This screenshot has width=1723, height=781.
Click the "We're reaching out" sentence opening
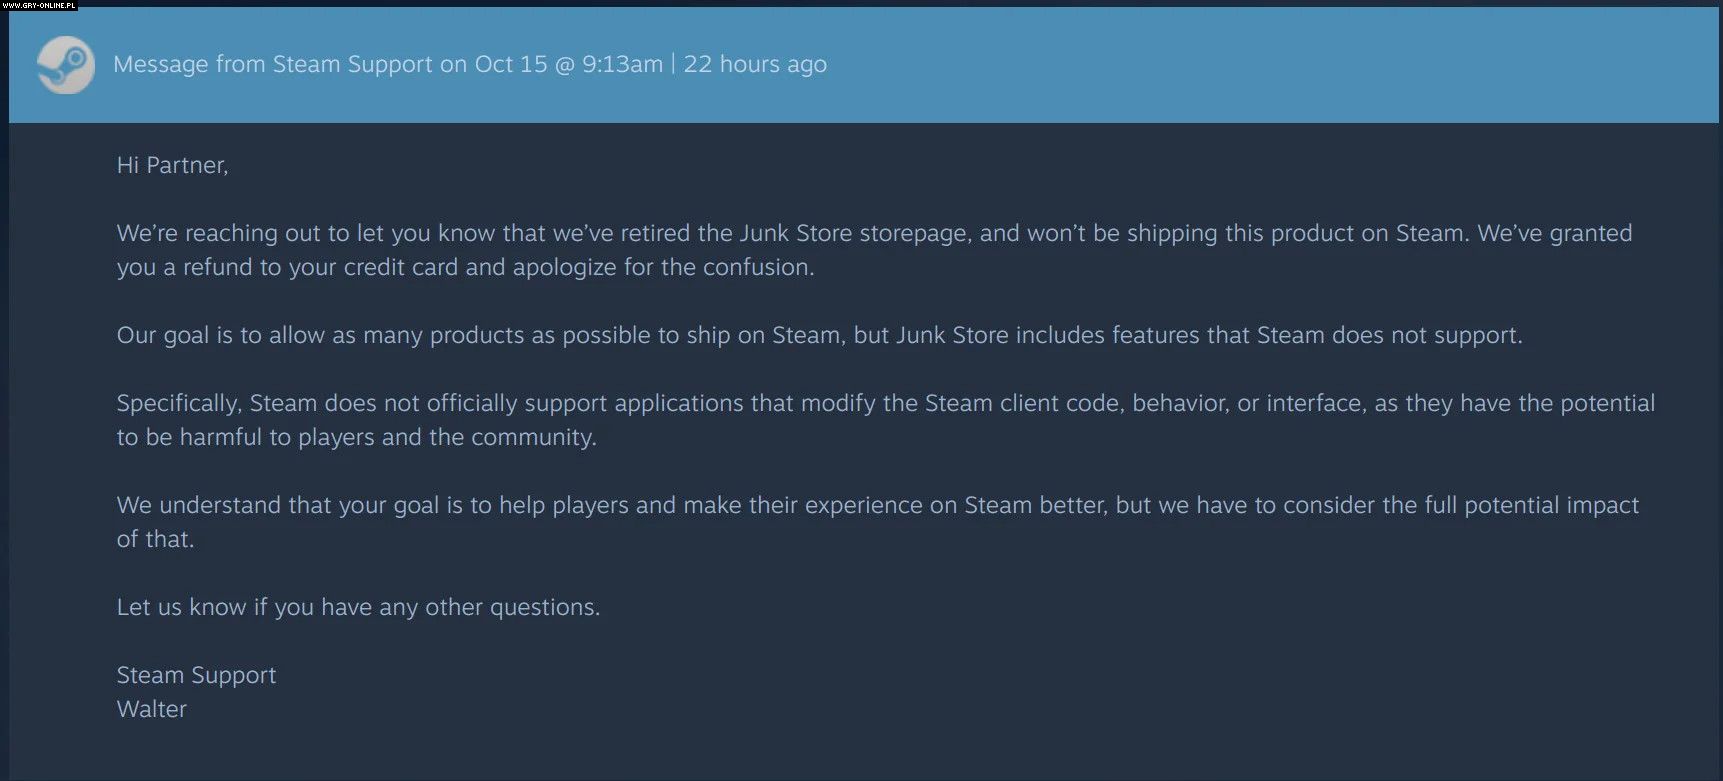point(219,233)
